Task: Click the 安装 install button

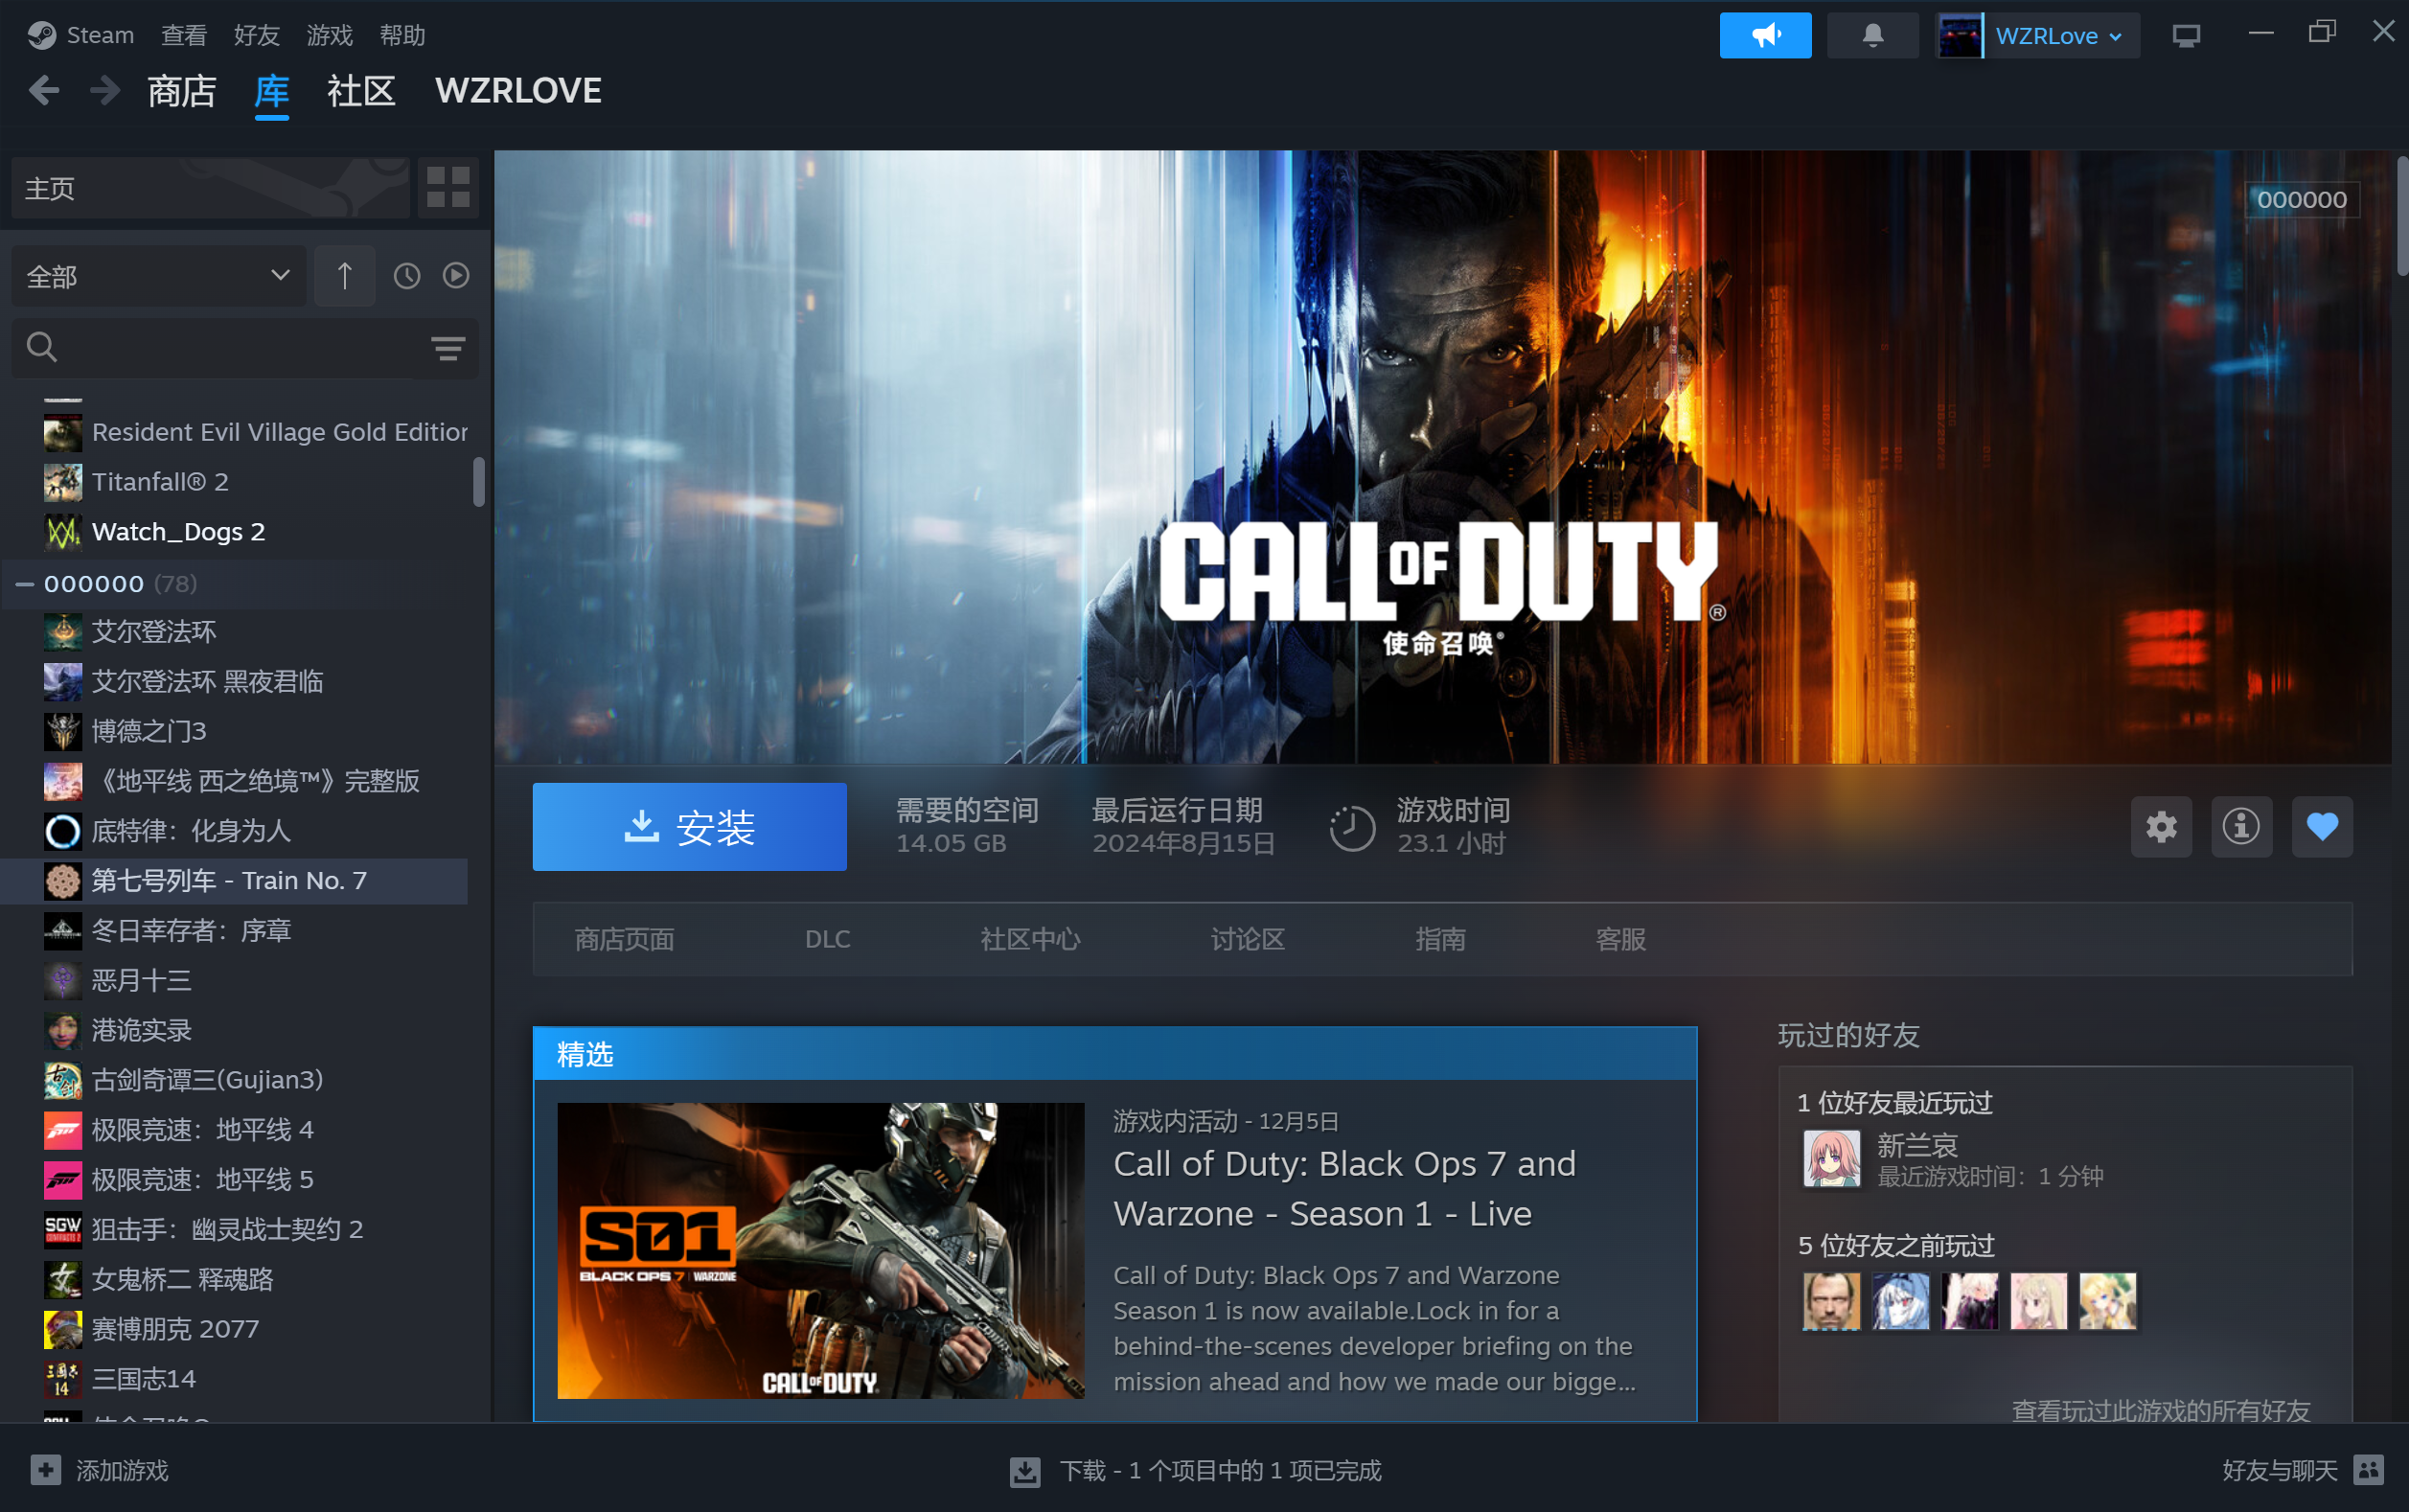Action: tap(689, 827)
